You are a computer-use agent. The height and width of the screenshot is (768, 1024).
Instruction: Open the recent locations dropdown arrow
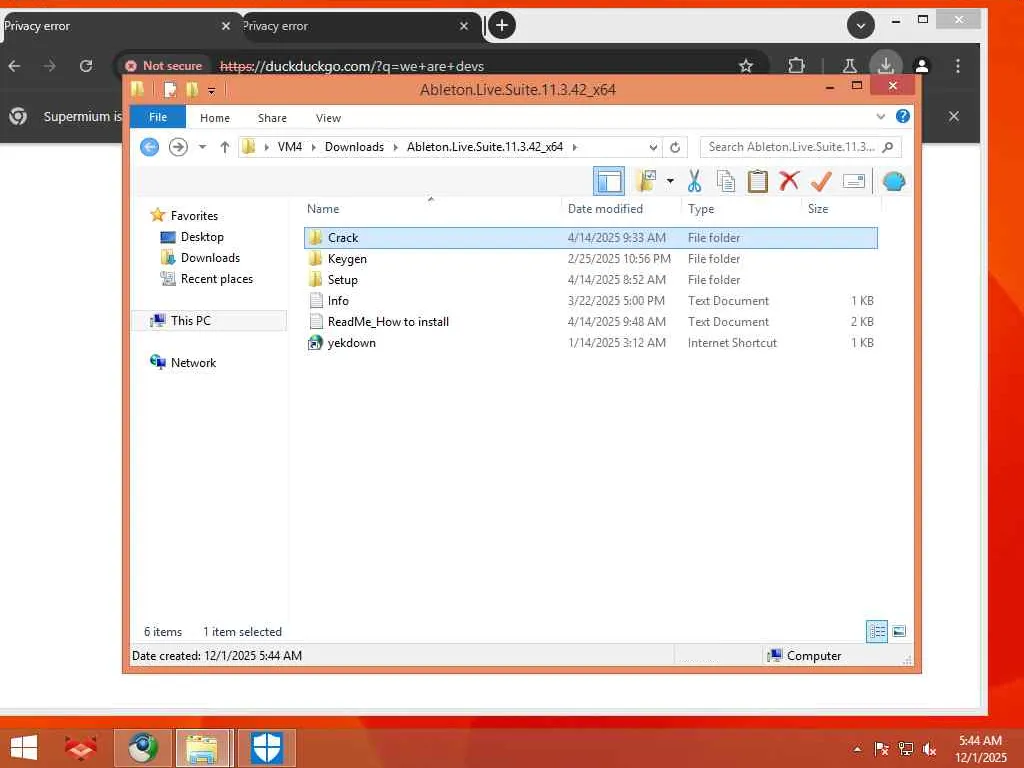(x=202, y=147)
